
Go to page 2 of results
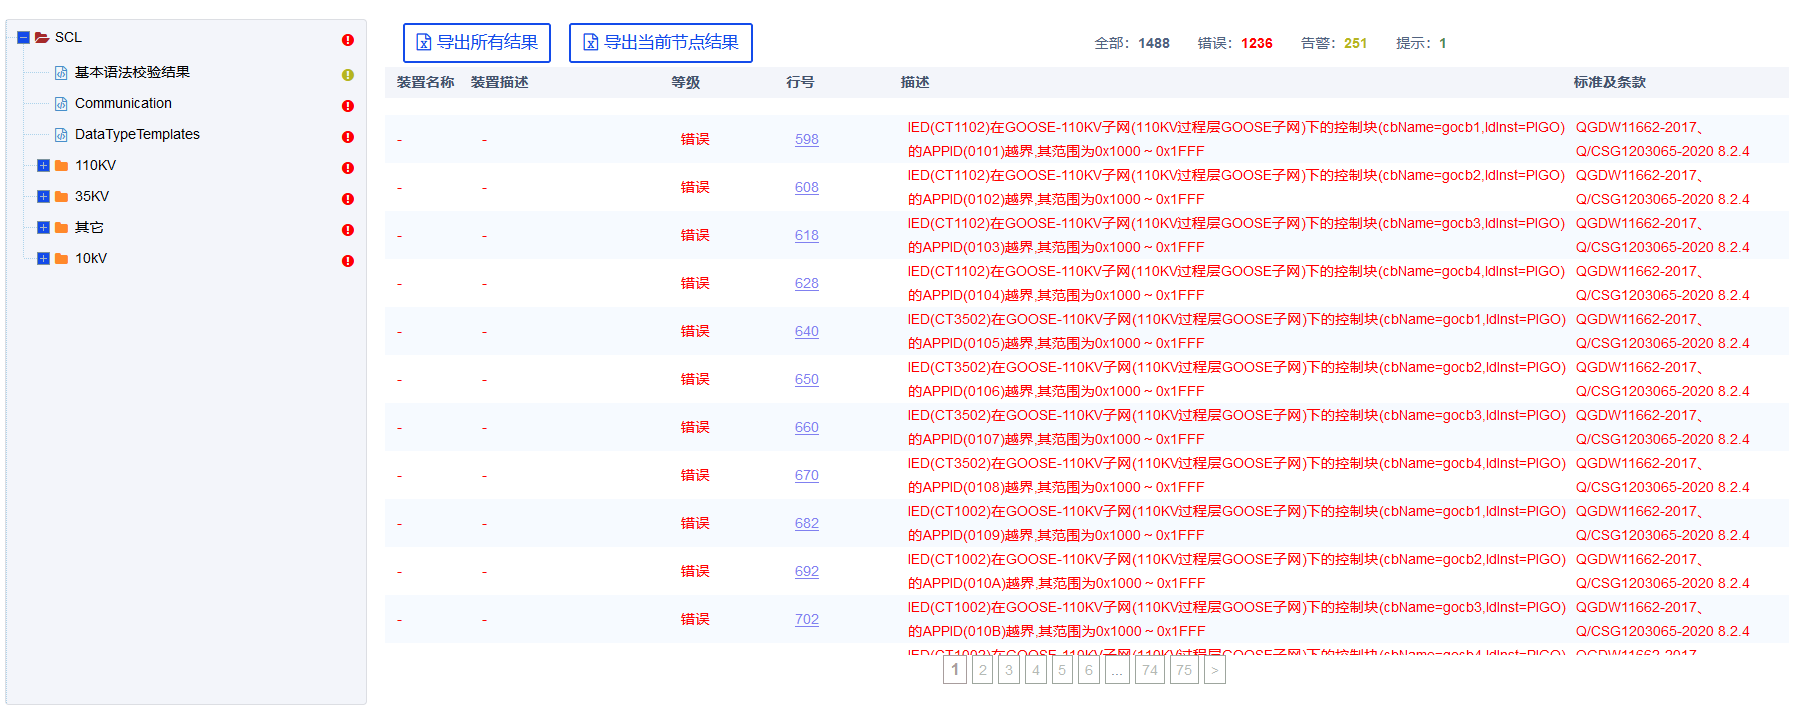click(983, 670)
